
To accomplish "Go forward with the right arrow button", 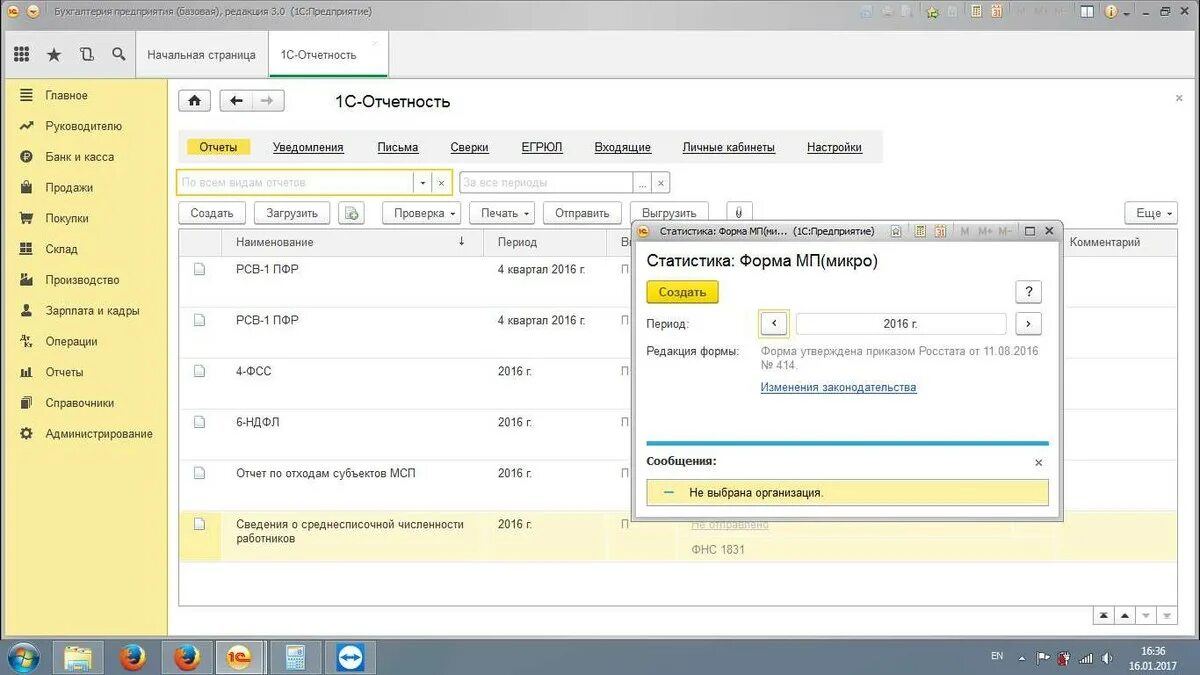I will [268, 101].
